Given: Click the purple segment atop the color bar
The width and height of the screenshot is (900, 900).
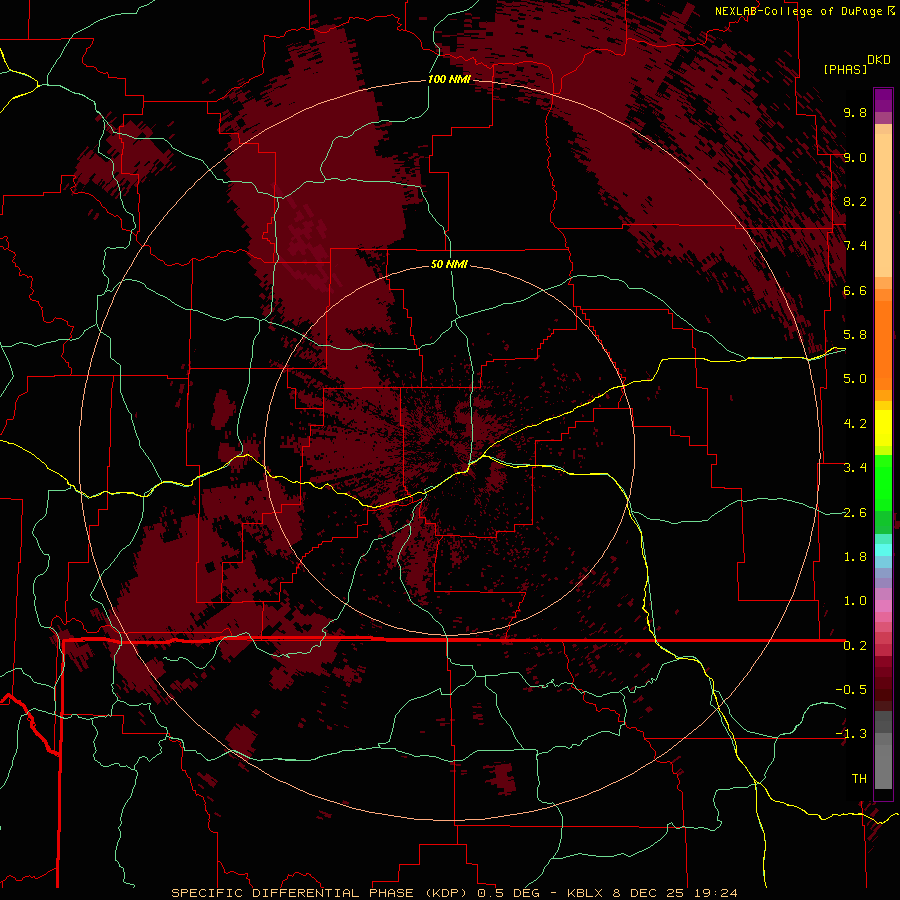Looking at the screenshot, I should (883, 100).
